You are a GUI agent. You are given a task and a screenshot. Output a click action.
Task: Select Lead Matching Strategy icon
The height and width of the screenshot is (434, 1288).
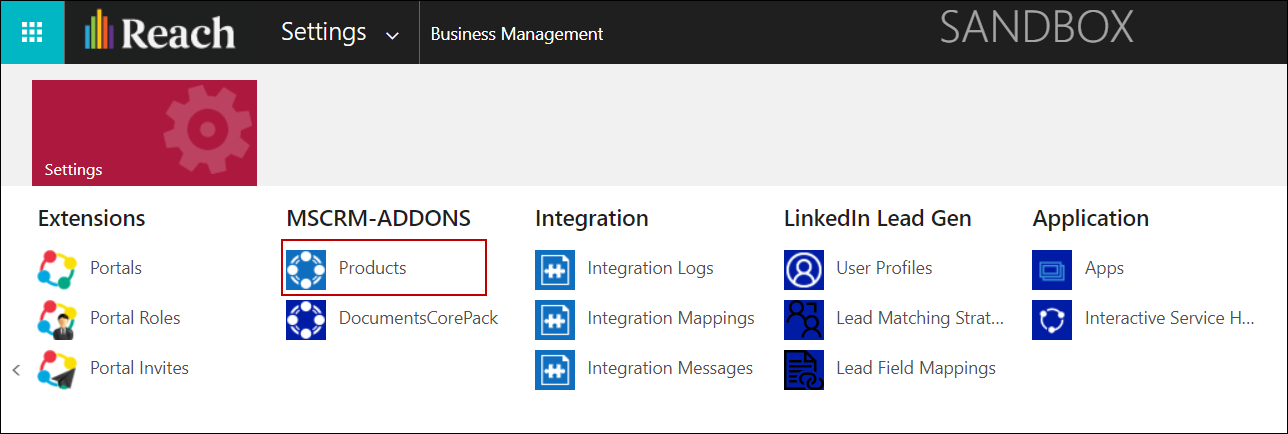(x=803, y=319)
